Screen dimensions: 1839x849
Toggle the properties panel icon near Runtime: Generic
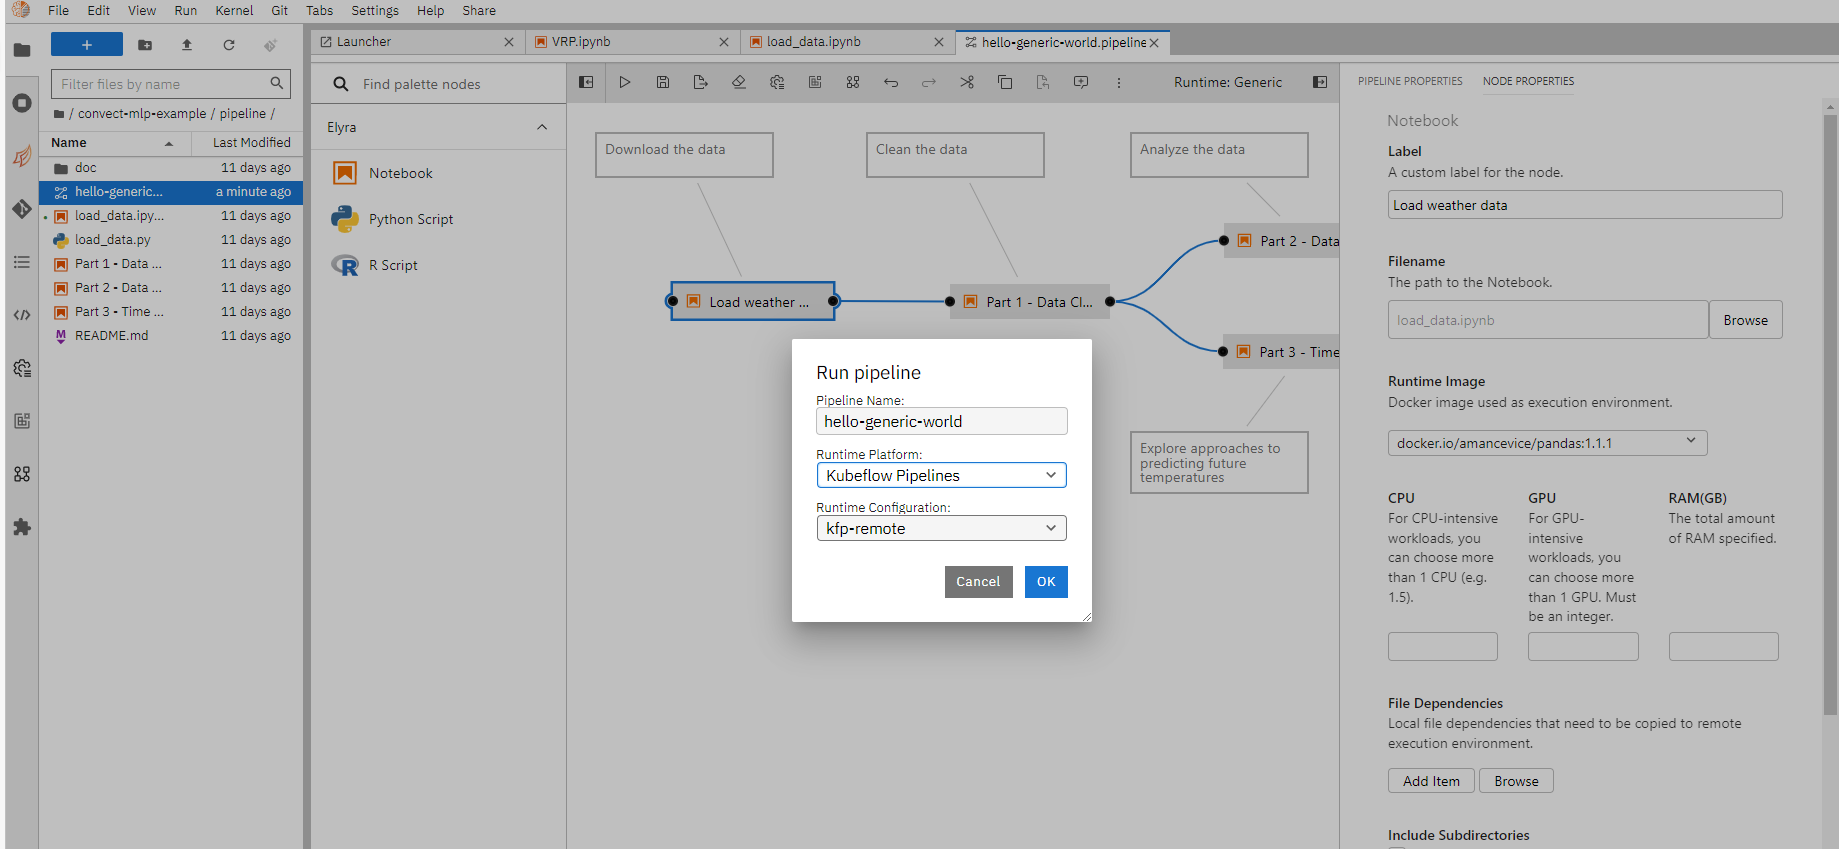click(x=1320, y=82)
